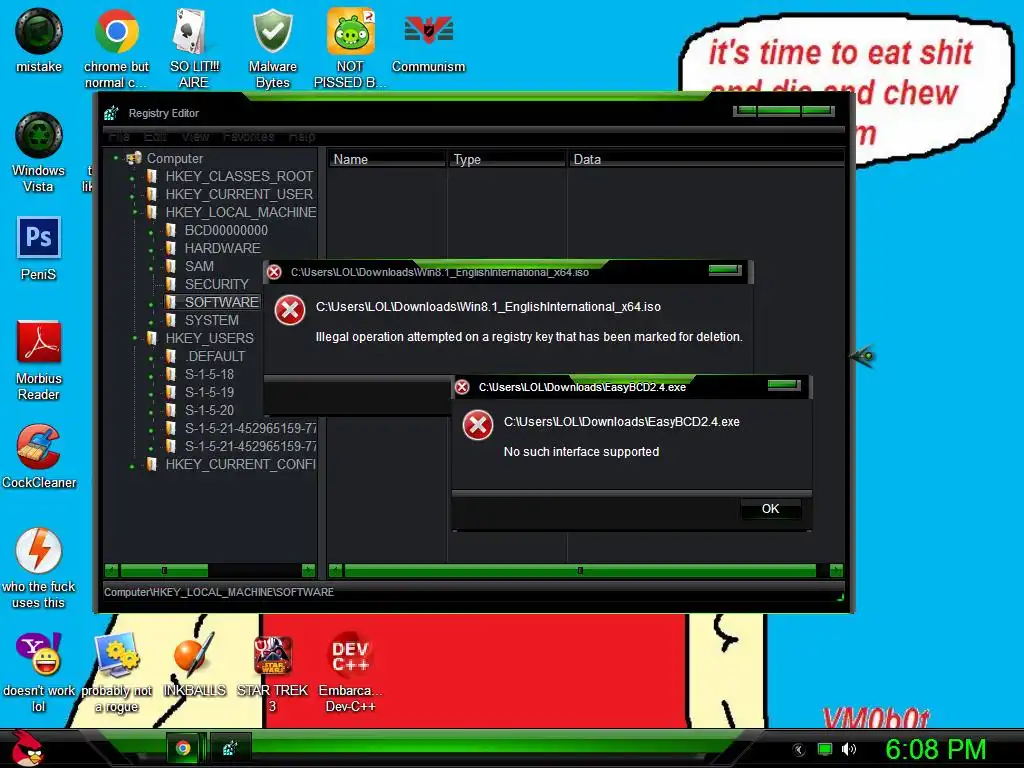Open 'who the fuck uses this' icon
The height and width of the screenshot is (768, 1024).
click(39, 568)
